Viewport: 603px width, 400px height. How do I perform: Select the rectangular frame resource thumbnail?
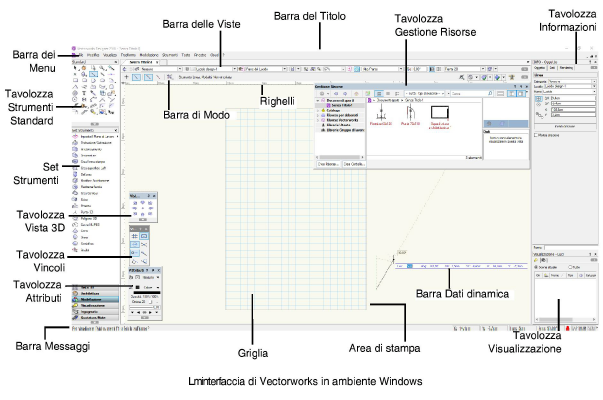pos(440,112)
